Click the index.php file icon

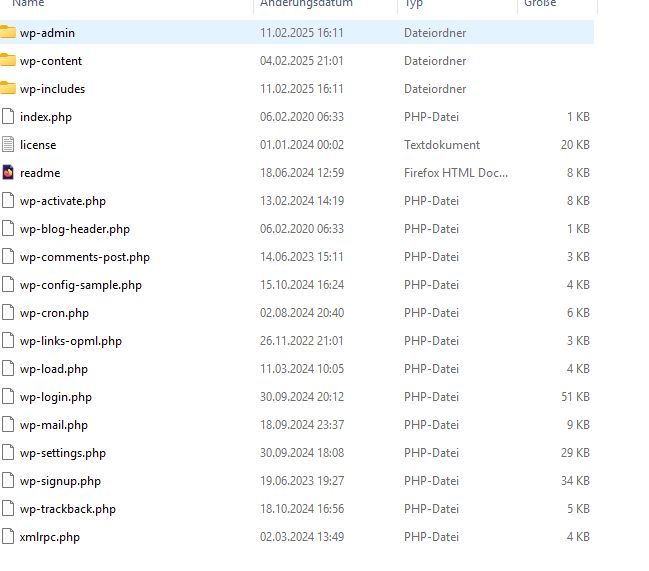9,117
